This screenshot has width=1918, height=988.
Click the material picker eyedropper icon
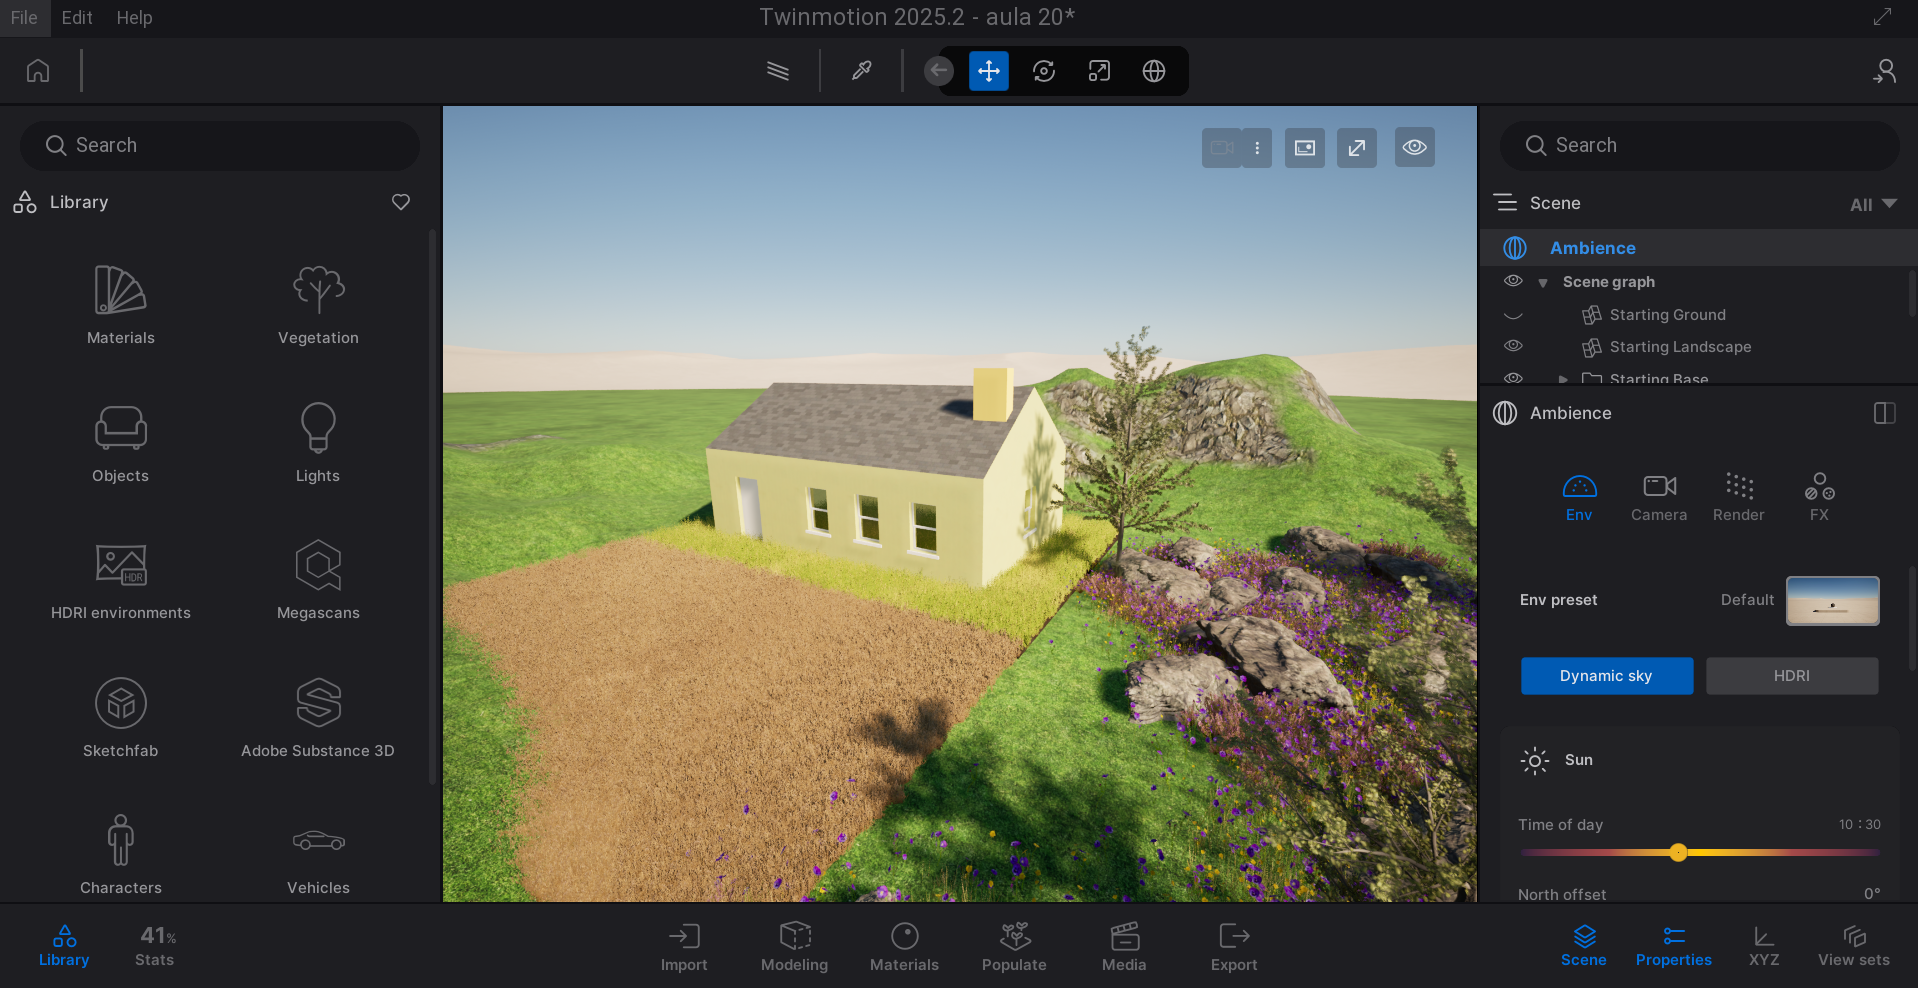[861, 71]
